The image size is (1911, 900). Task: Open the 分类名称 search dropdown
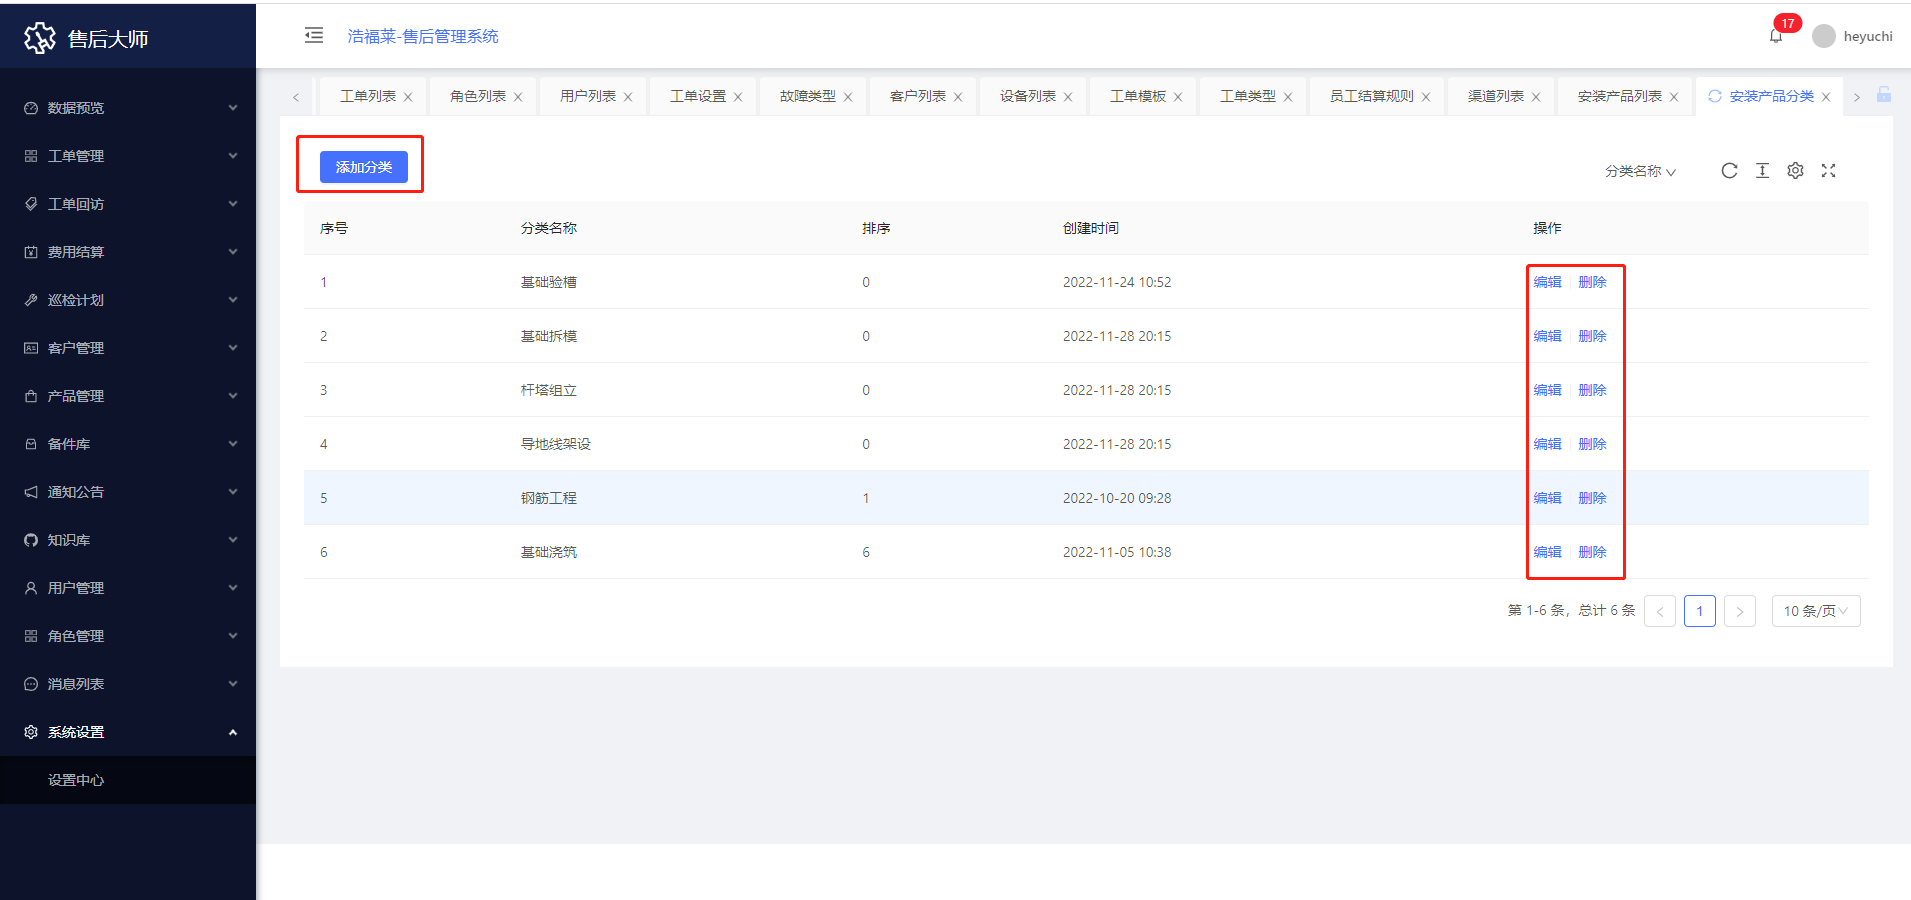tap(1640, 172)
